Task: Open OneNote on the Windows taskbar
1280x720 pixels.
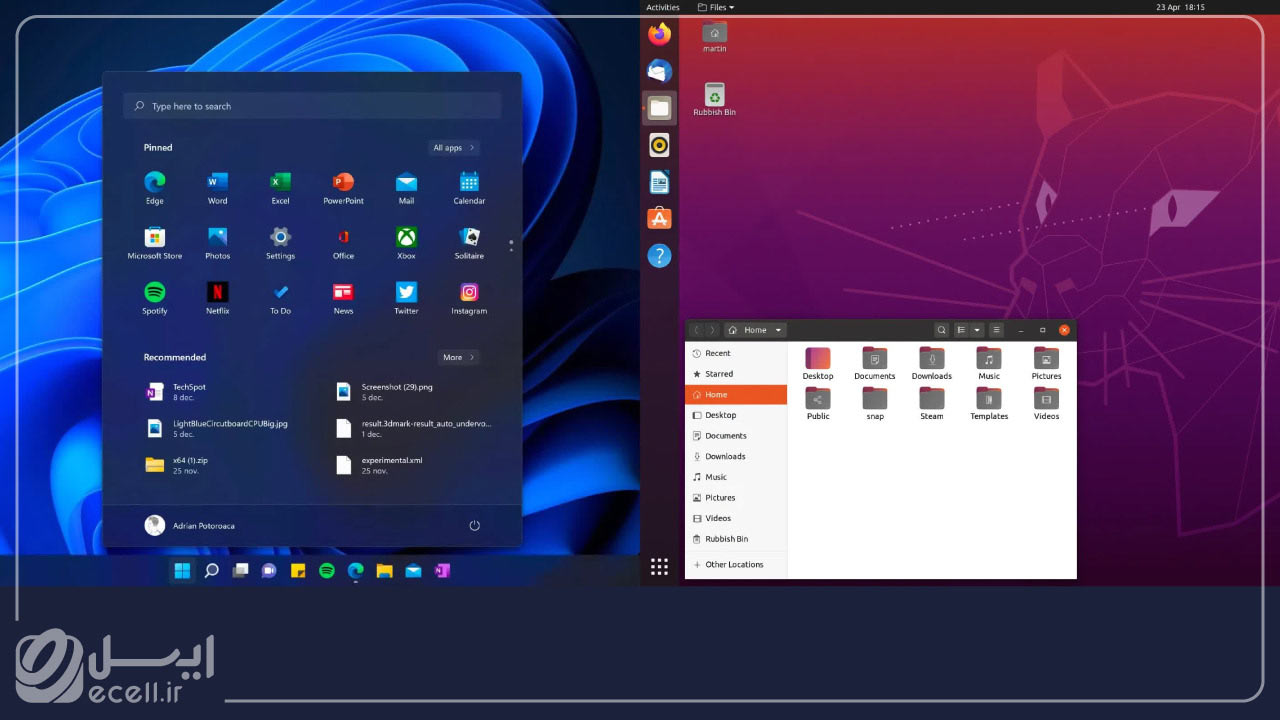Action: point(442,571)
